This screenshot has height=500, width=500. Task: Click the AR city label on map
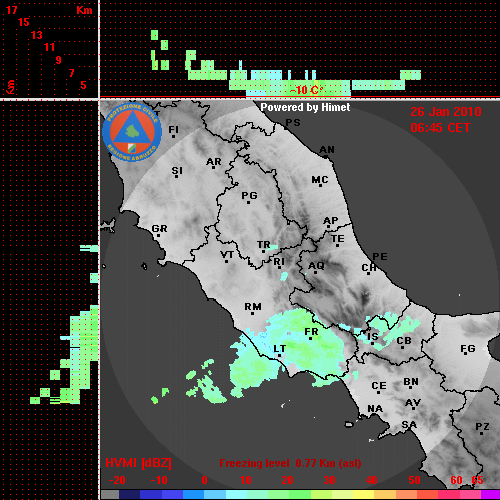point(214,162)
